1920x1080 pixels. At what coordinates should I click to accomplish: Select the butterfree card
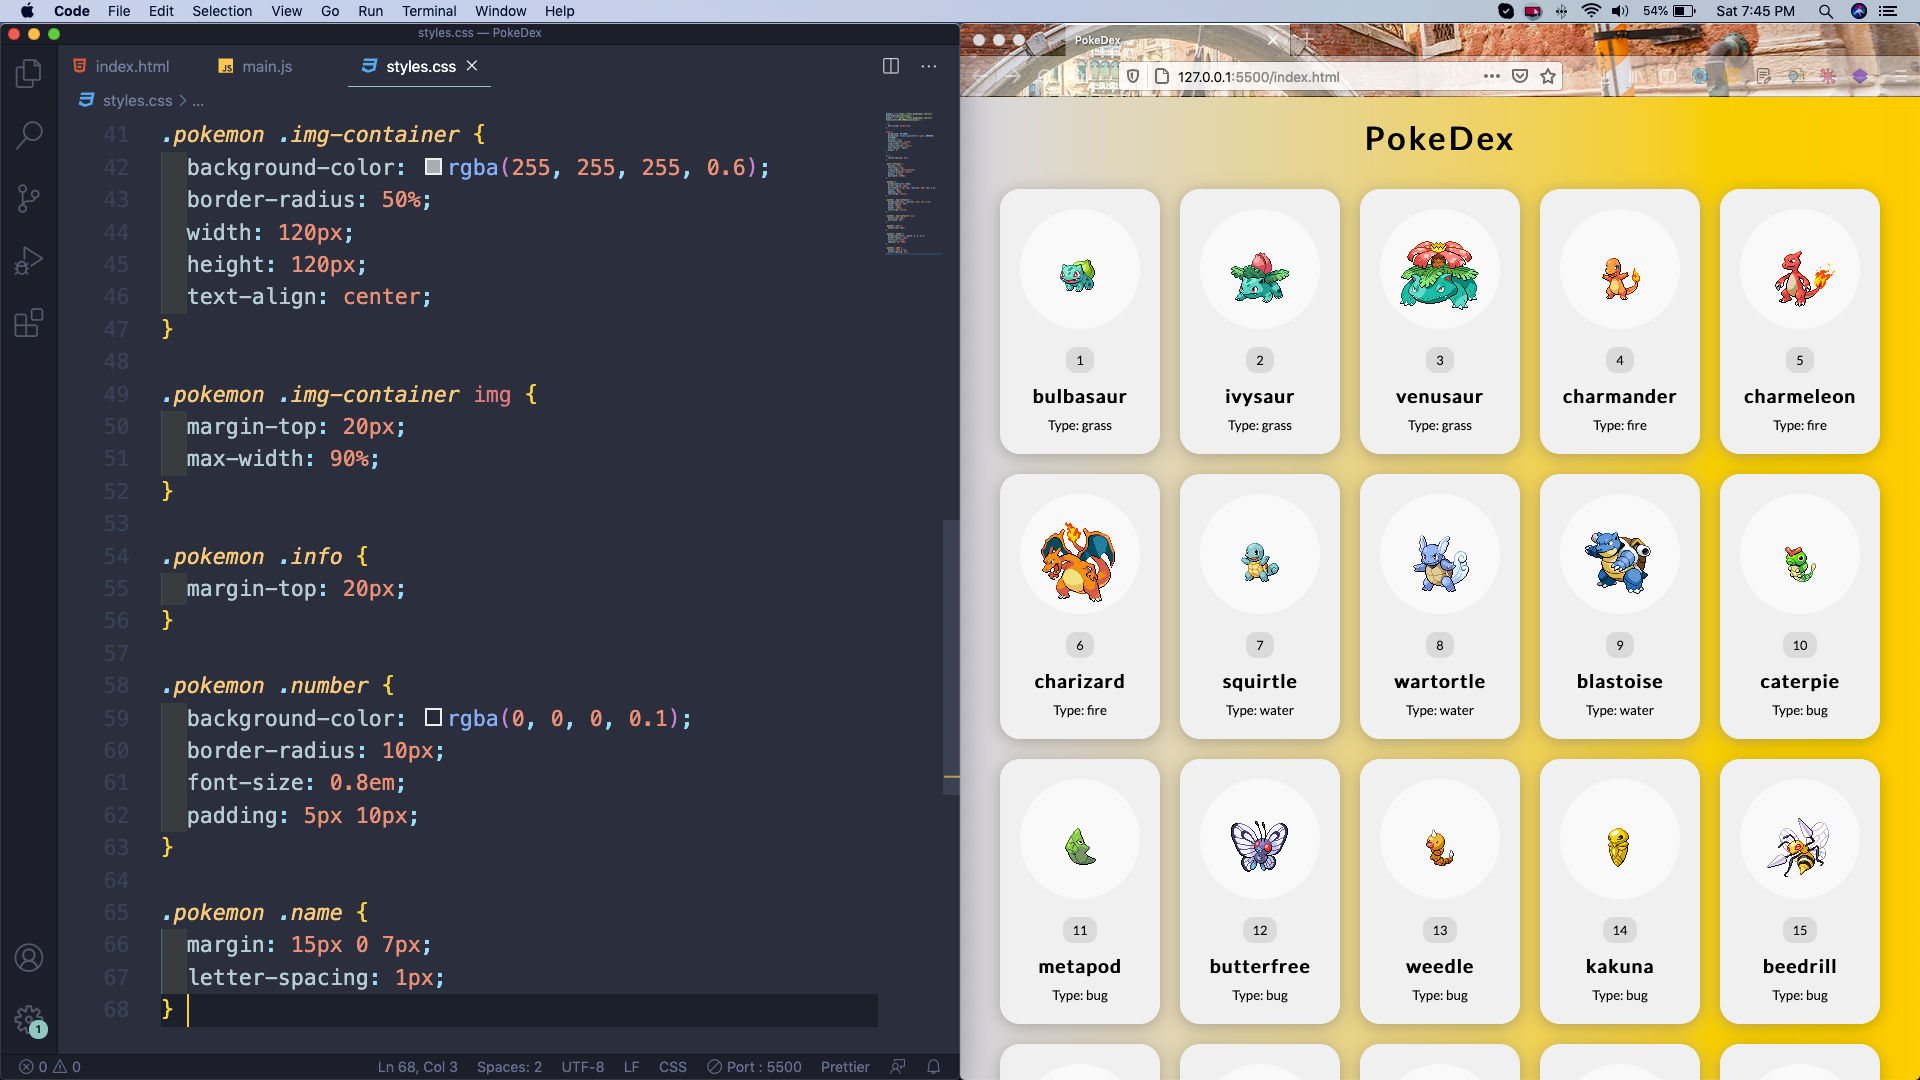point(1260,891)
